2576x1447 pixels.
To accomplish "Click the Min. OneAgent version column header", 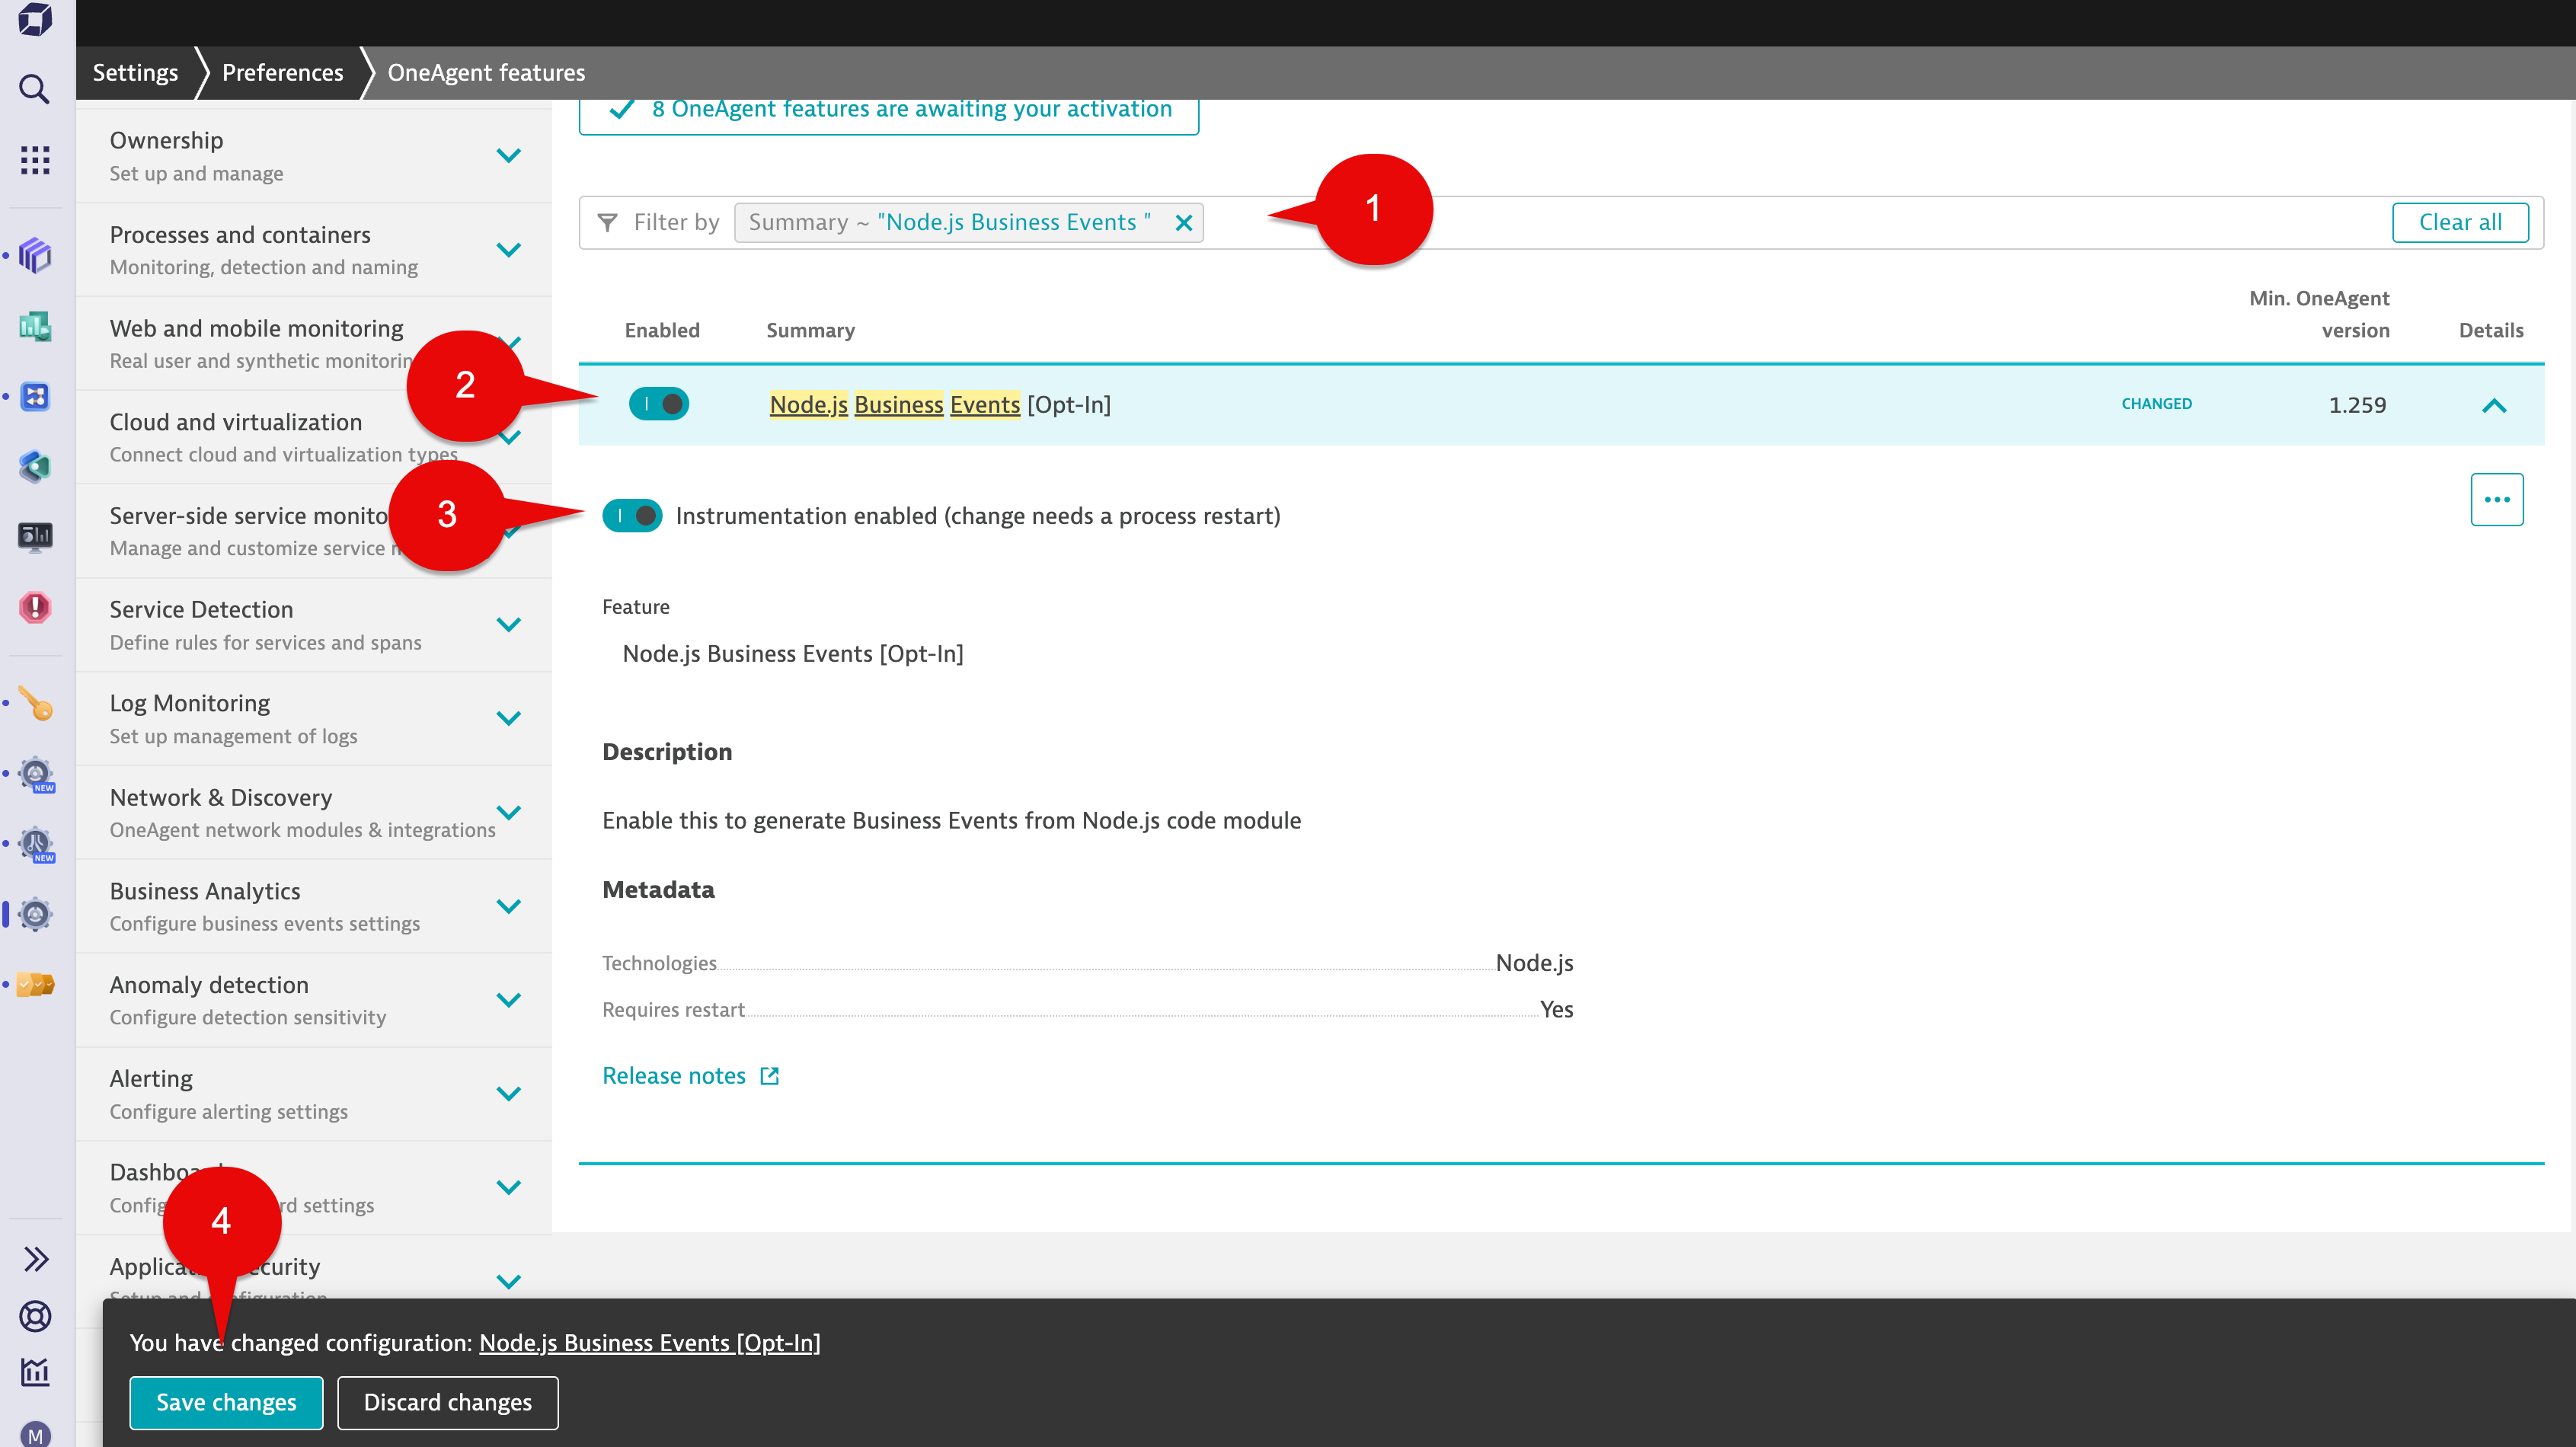I will pyautogui.click(x=2319, y=314).
